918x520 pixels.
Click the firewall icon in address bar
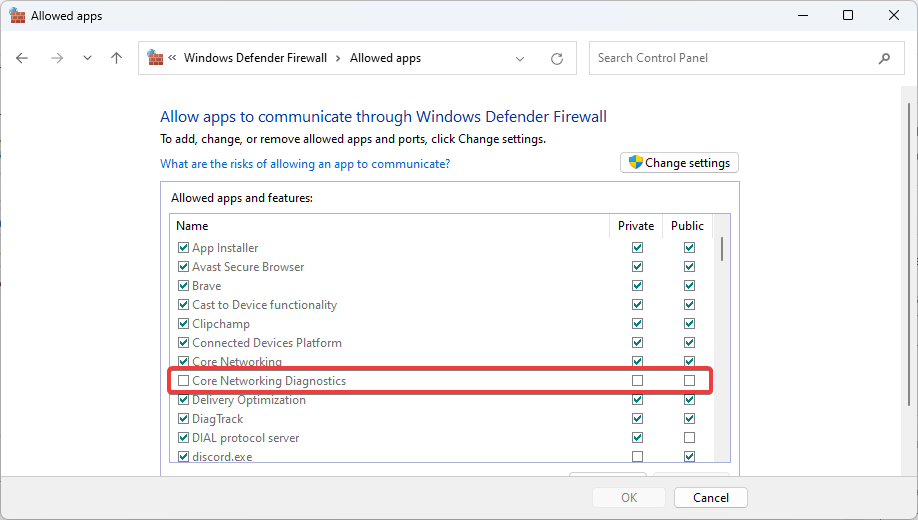click(x=155, y=57)
